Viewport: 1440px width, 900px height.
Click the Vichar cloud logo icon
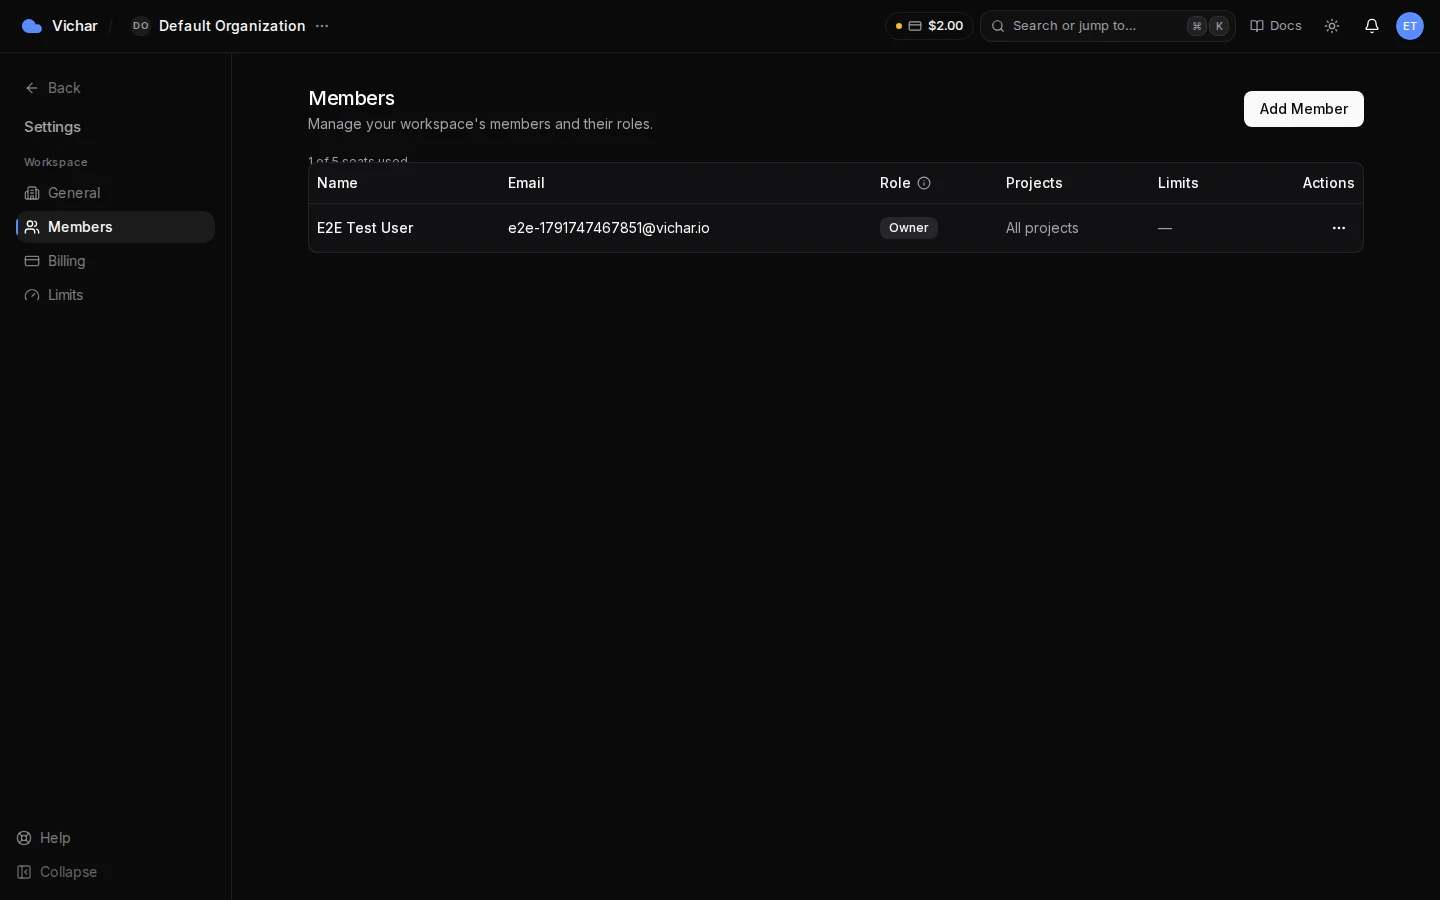click(32, 26)
